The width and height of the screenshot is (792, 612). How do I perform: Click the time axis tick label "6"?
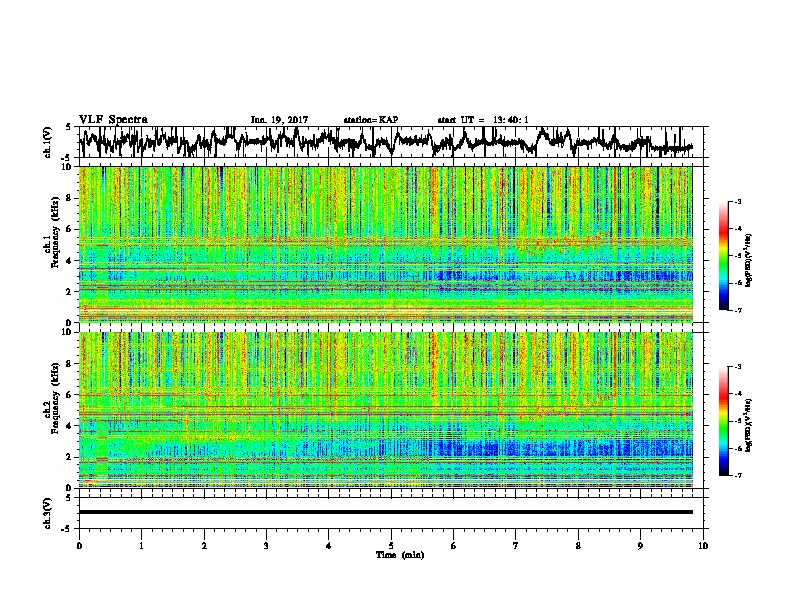point(454,545)
